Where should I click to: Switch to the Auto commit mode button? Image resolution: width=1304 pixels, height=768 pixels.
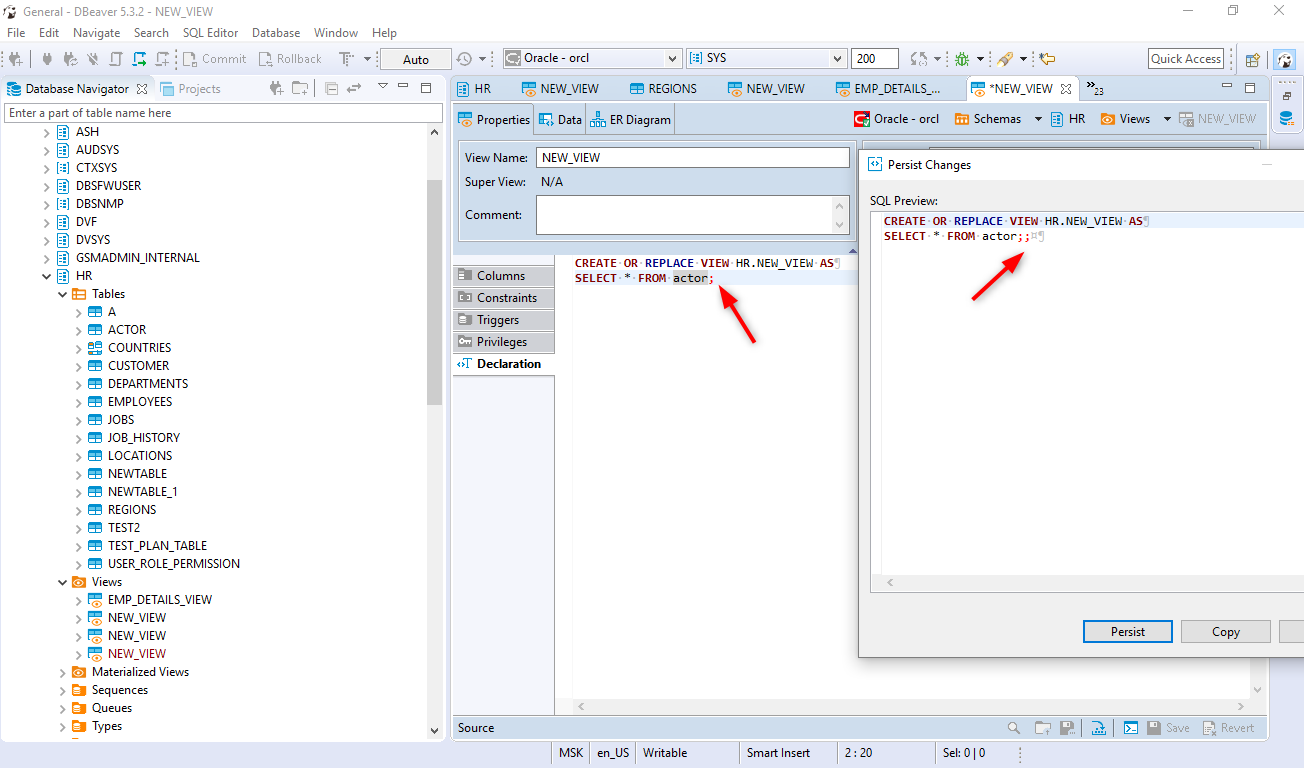[415, 58]
